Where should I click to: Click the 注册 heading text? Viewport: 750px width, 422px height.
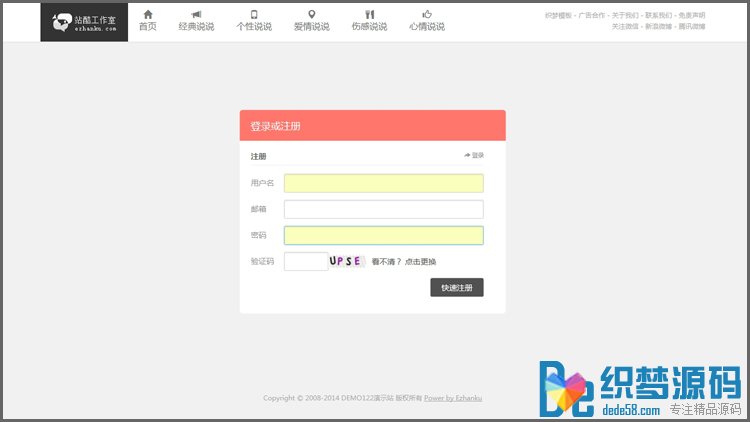[x=258, y=156]
